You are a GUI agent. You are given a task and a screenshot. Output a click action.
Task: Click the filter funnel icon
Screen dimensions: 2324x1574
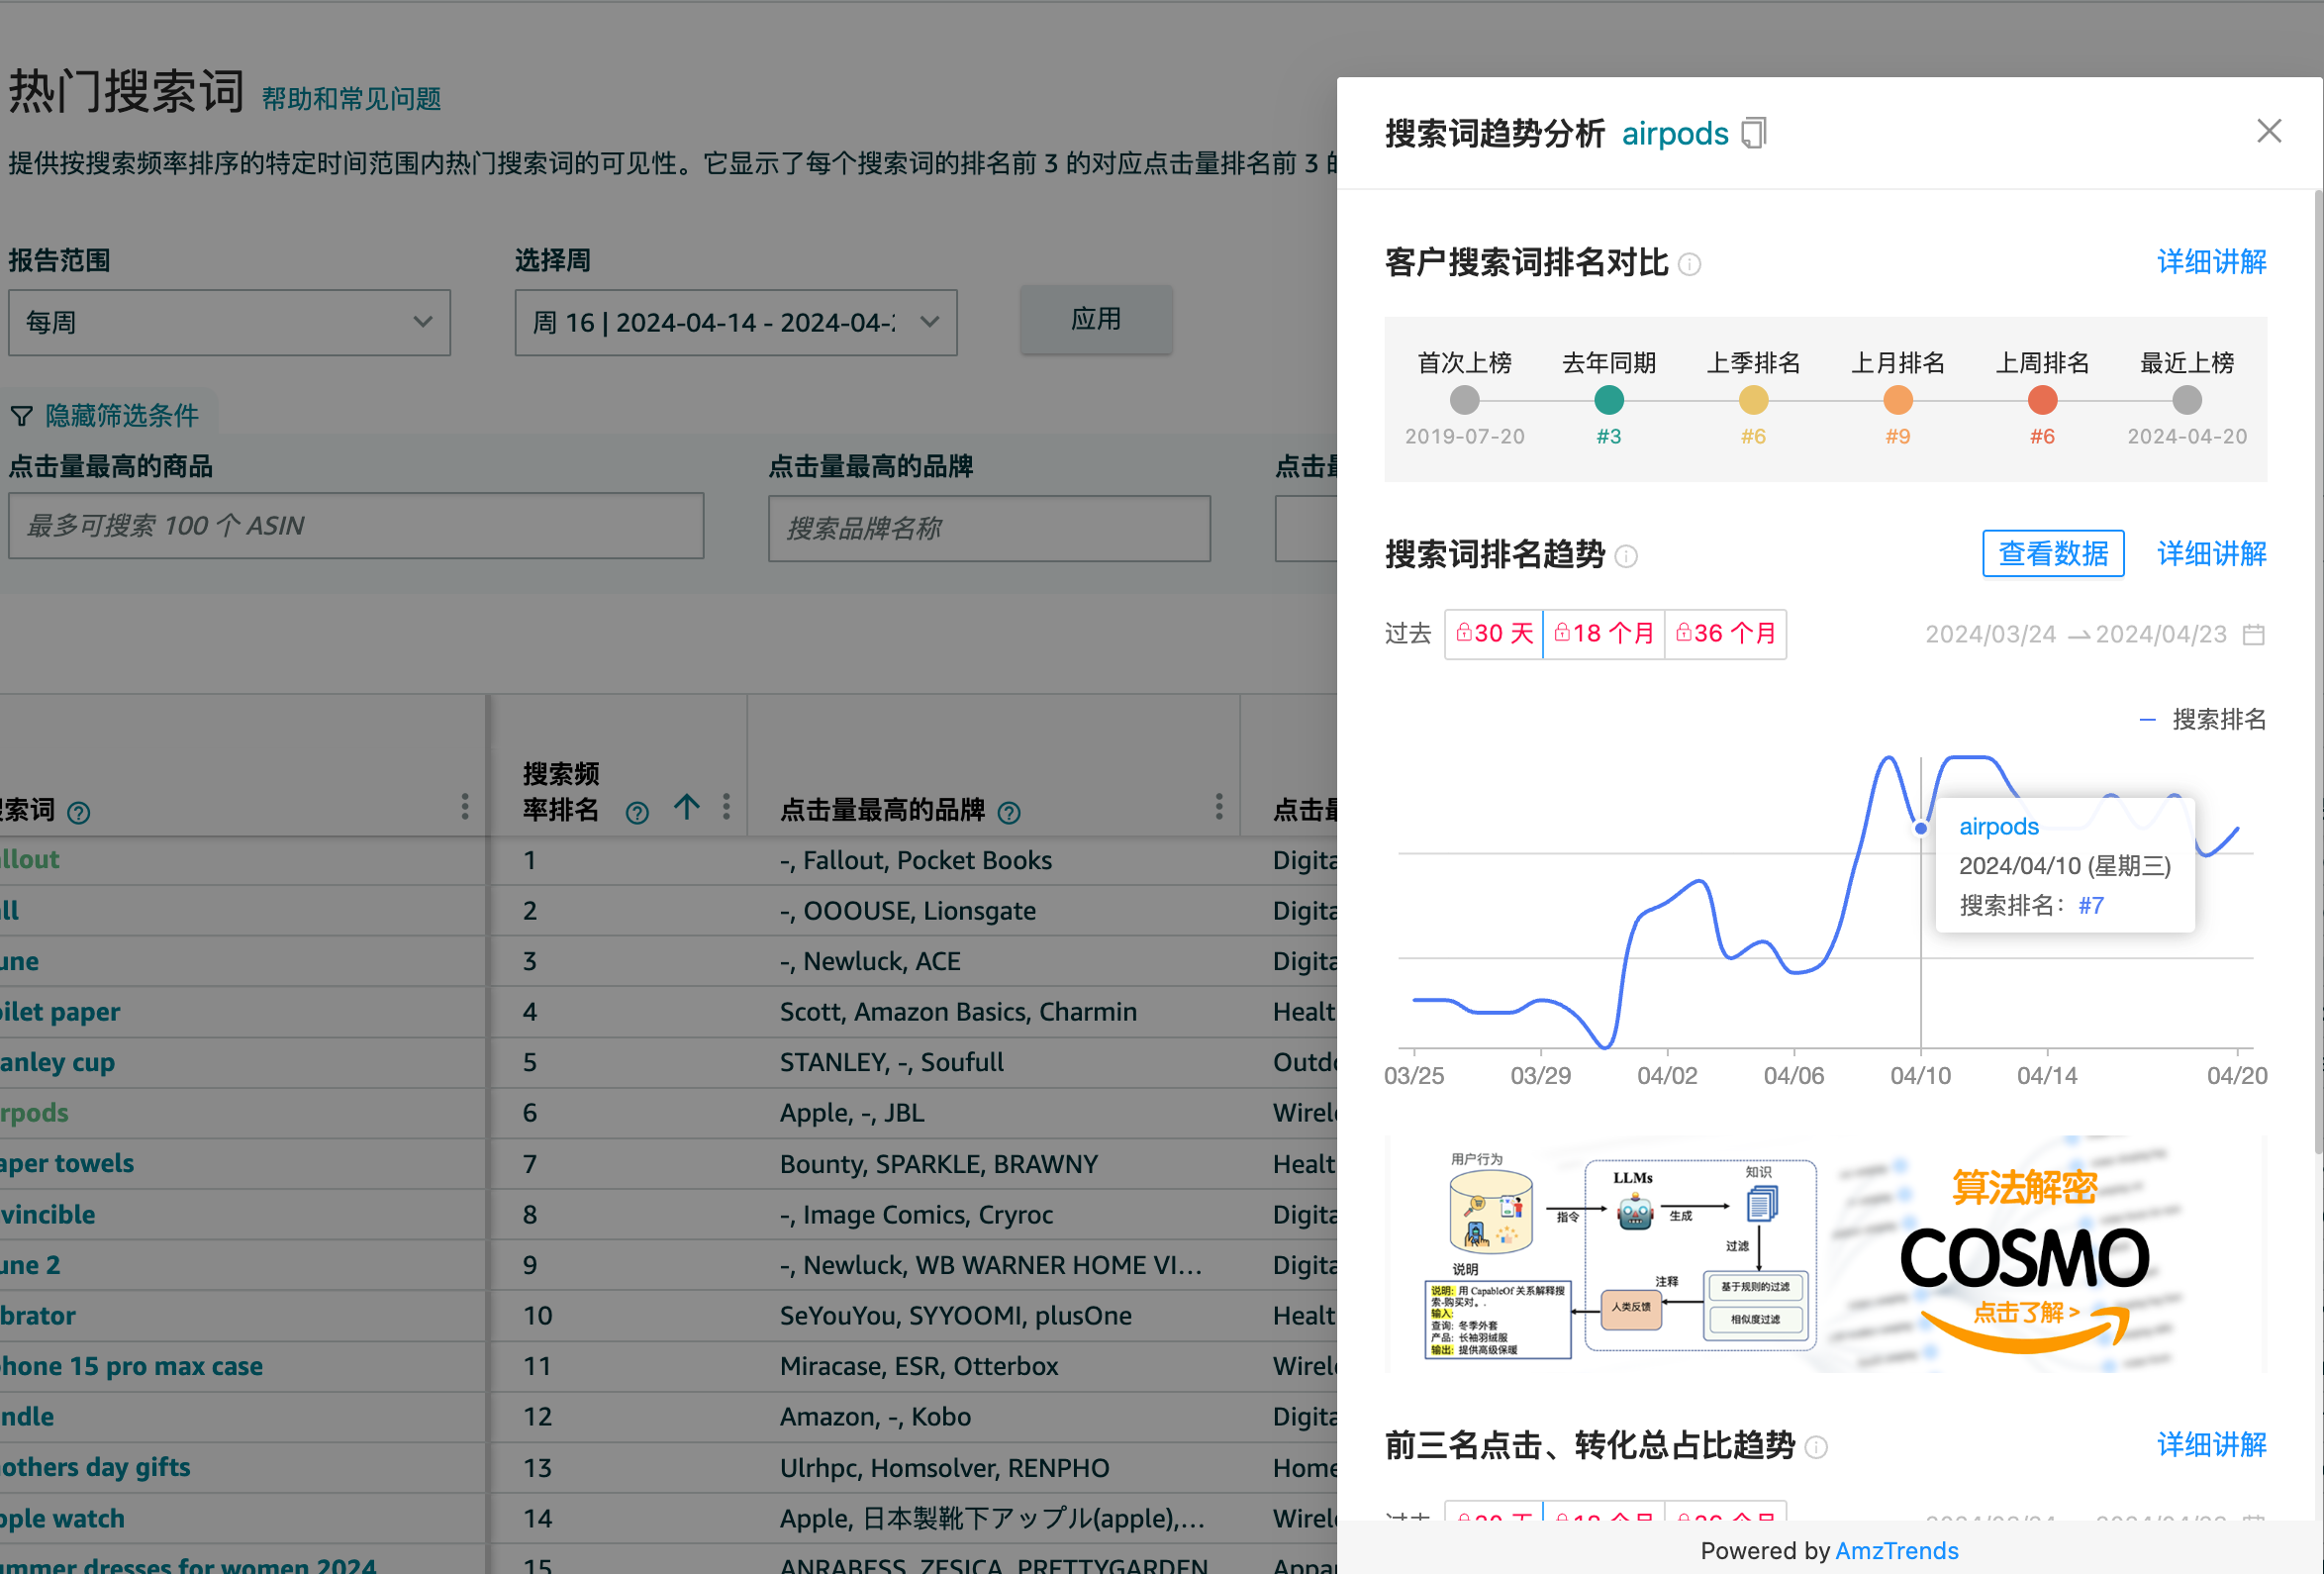[x=21, y=416]
